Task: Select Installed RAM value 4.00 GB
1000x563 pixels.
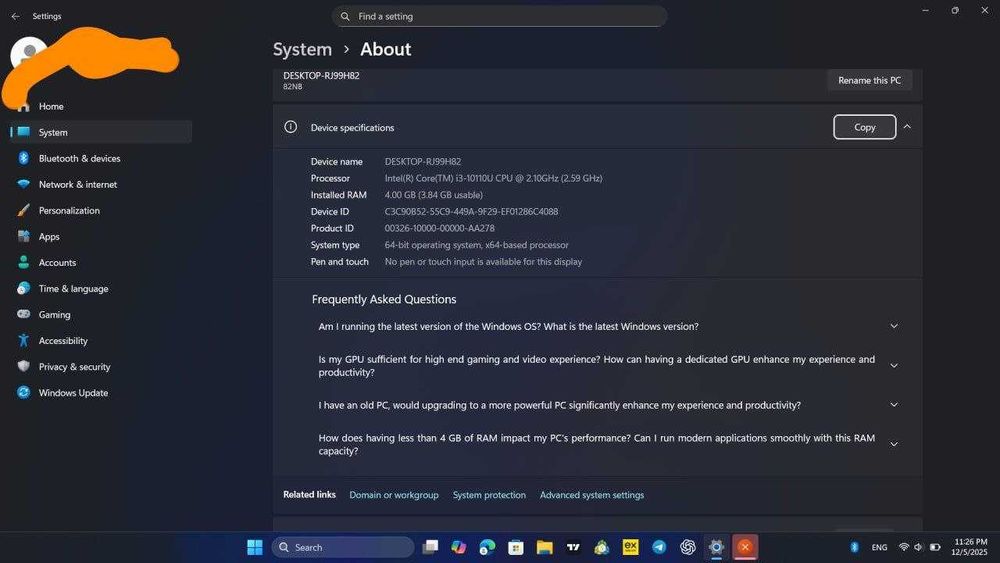Action: [x=434, y=195]
